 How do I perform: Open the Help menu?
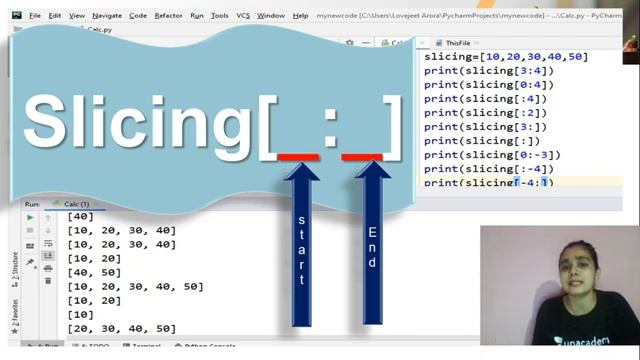click(300, 16)
